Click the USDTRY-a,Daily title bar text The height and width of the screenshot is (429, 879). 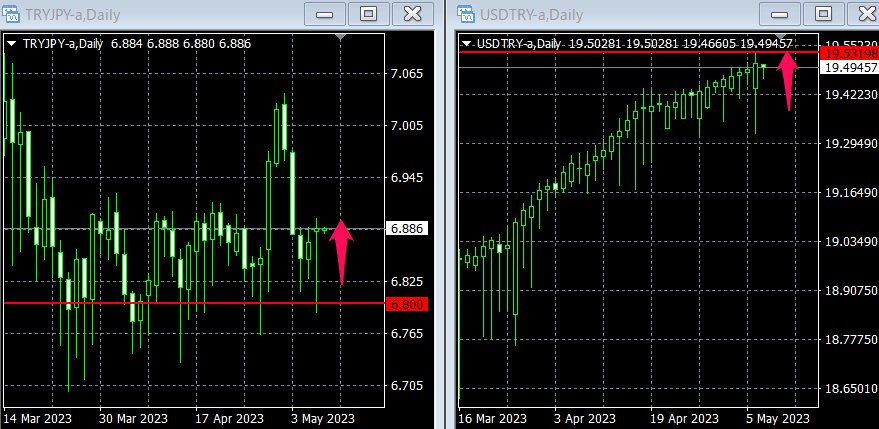(x=531, y=15)
